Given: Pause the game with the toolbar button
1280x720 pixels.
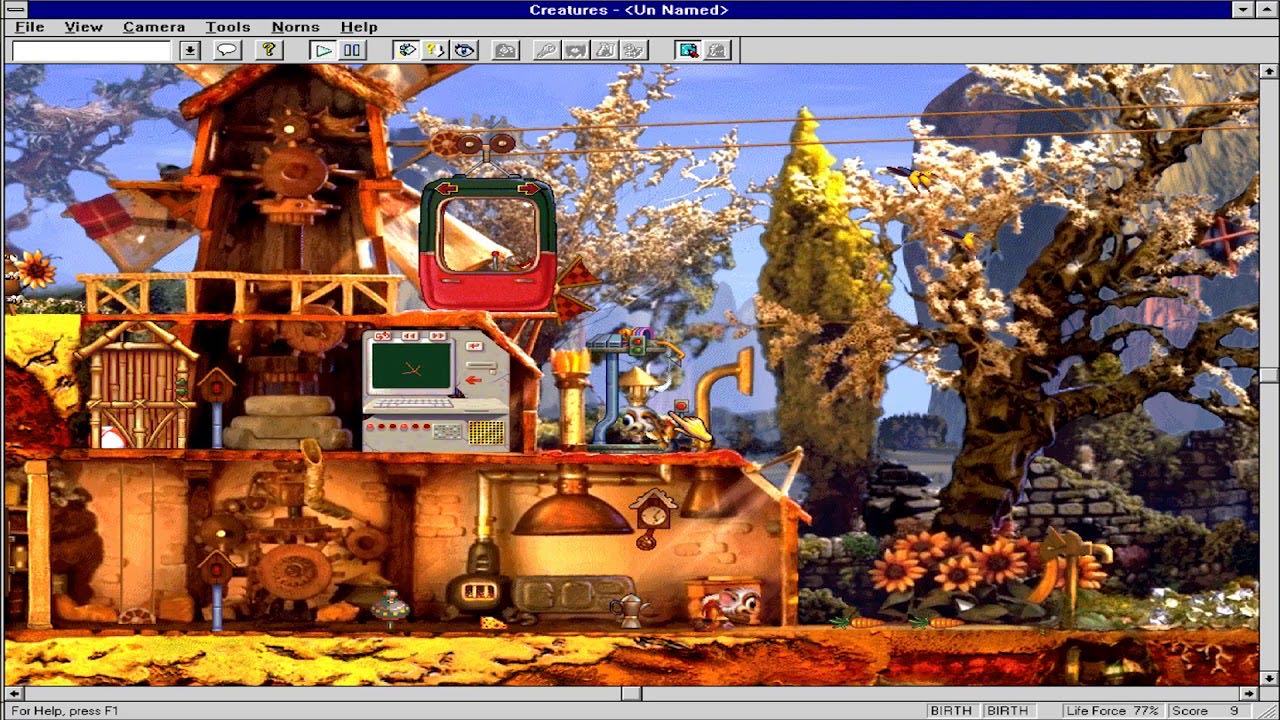Looking at the screenshot, I should [x=351, y=50].
